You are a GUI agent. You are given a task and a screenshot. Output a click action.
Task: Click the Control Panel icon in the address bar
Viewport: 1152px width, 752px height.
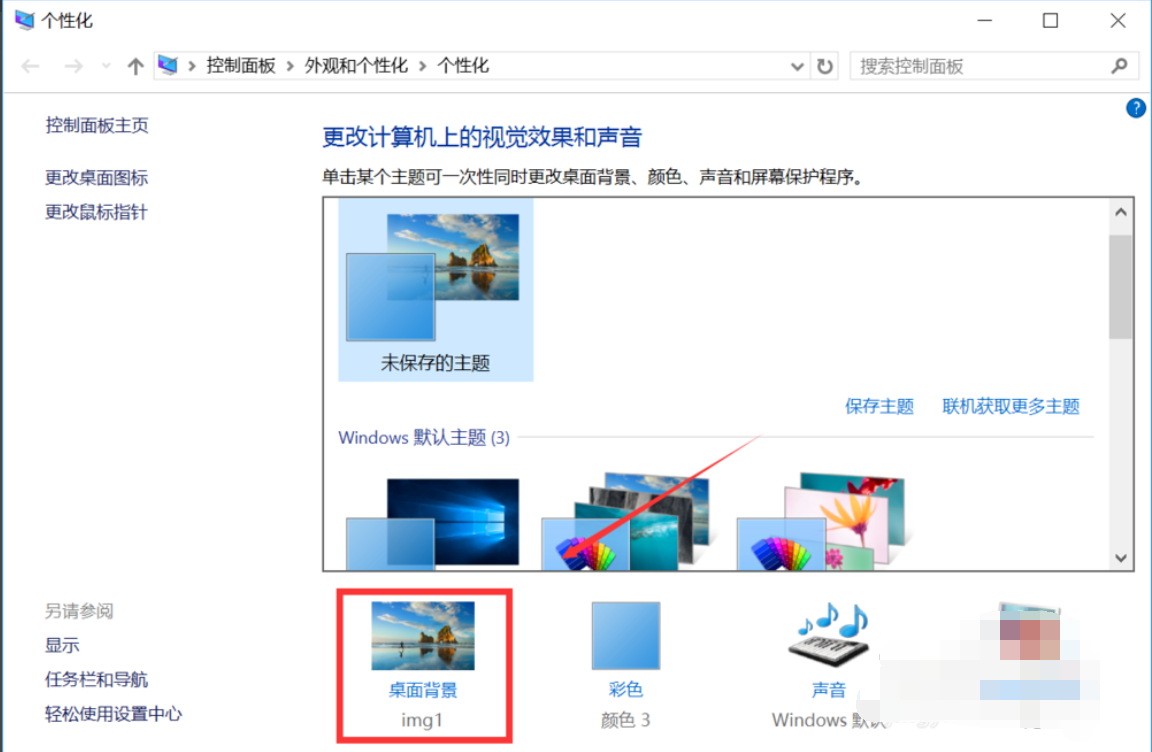pos(167,64)
